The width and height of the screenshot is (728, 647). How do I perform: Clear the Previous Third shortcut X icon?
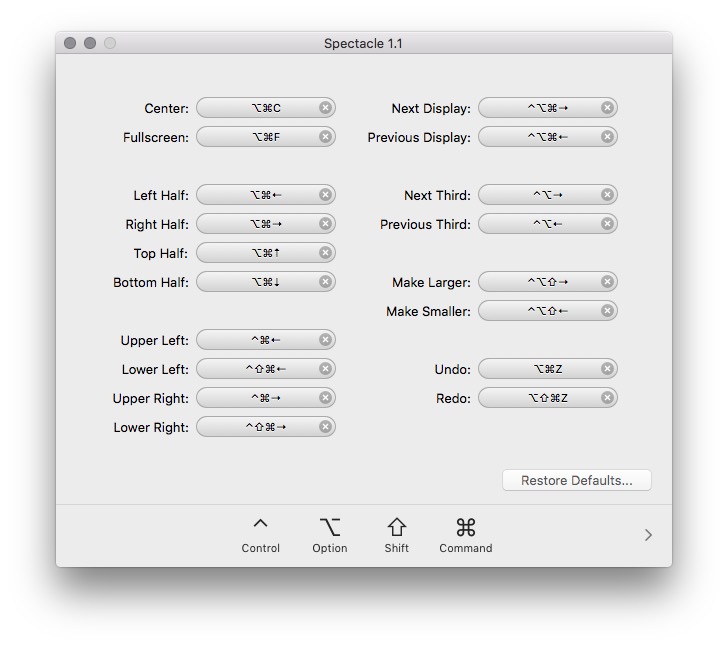(607, 224)
